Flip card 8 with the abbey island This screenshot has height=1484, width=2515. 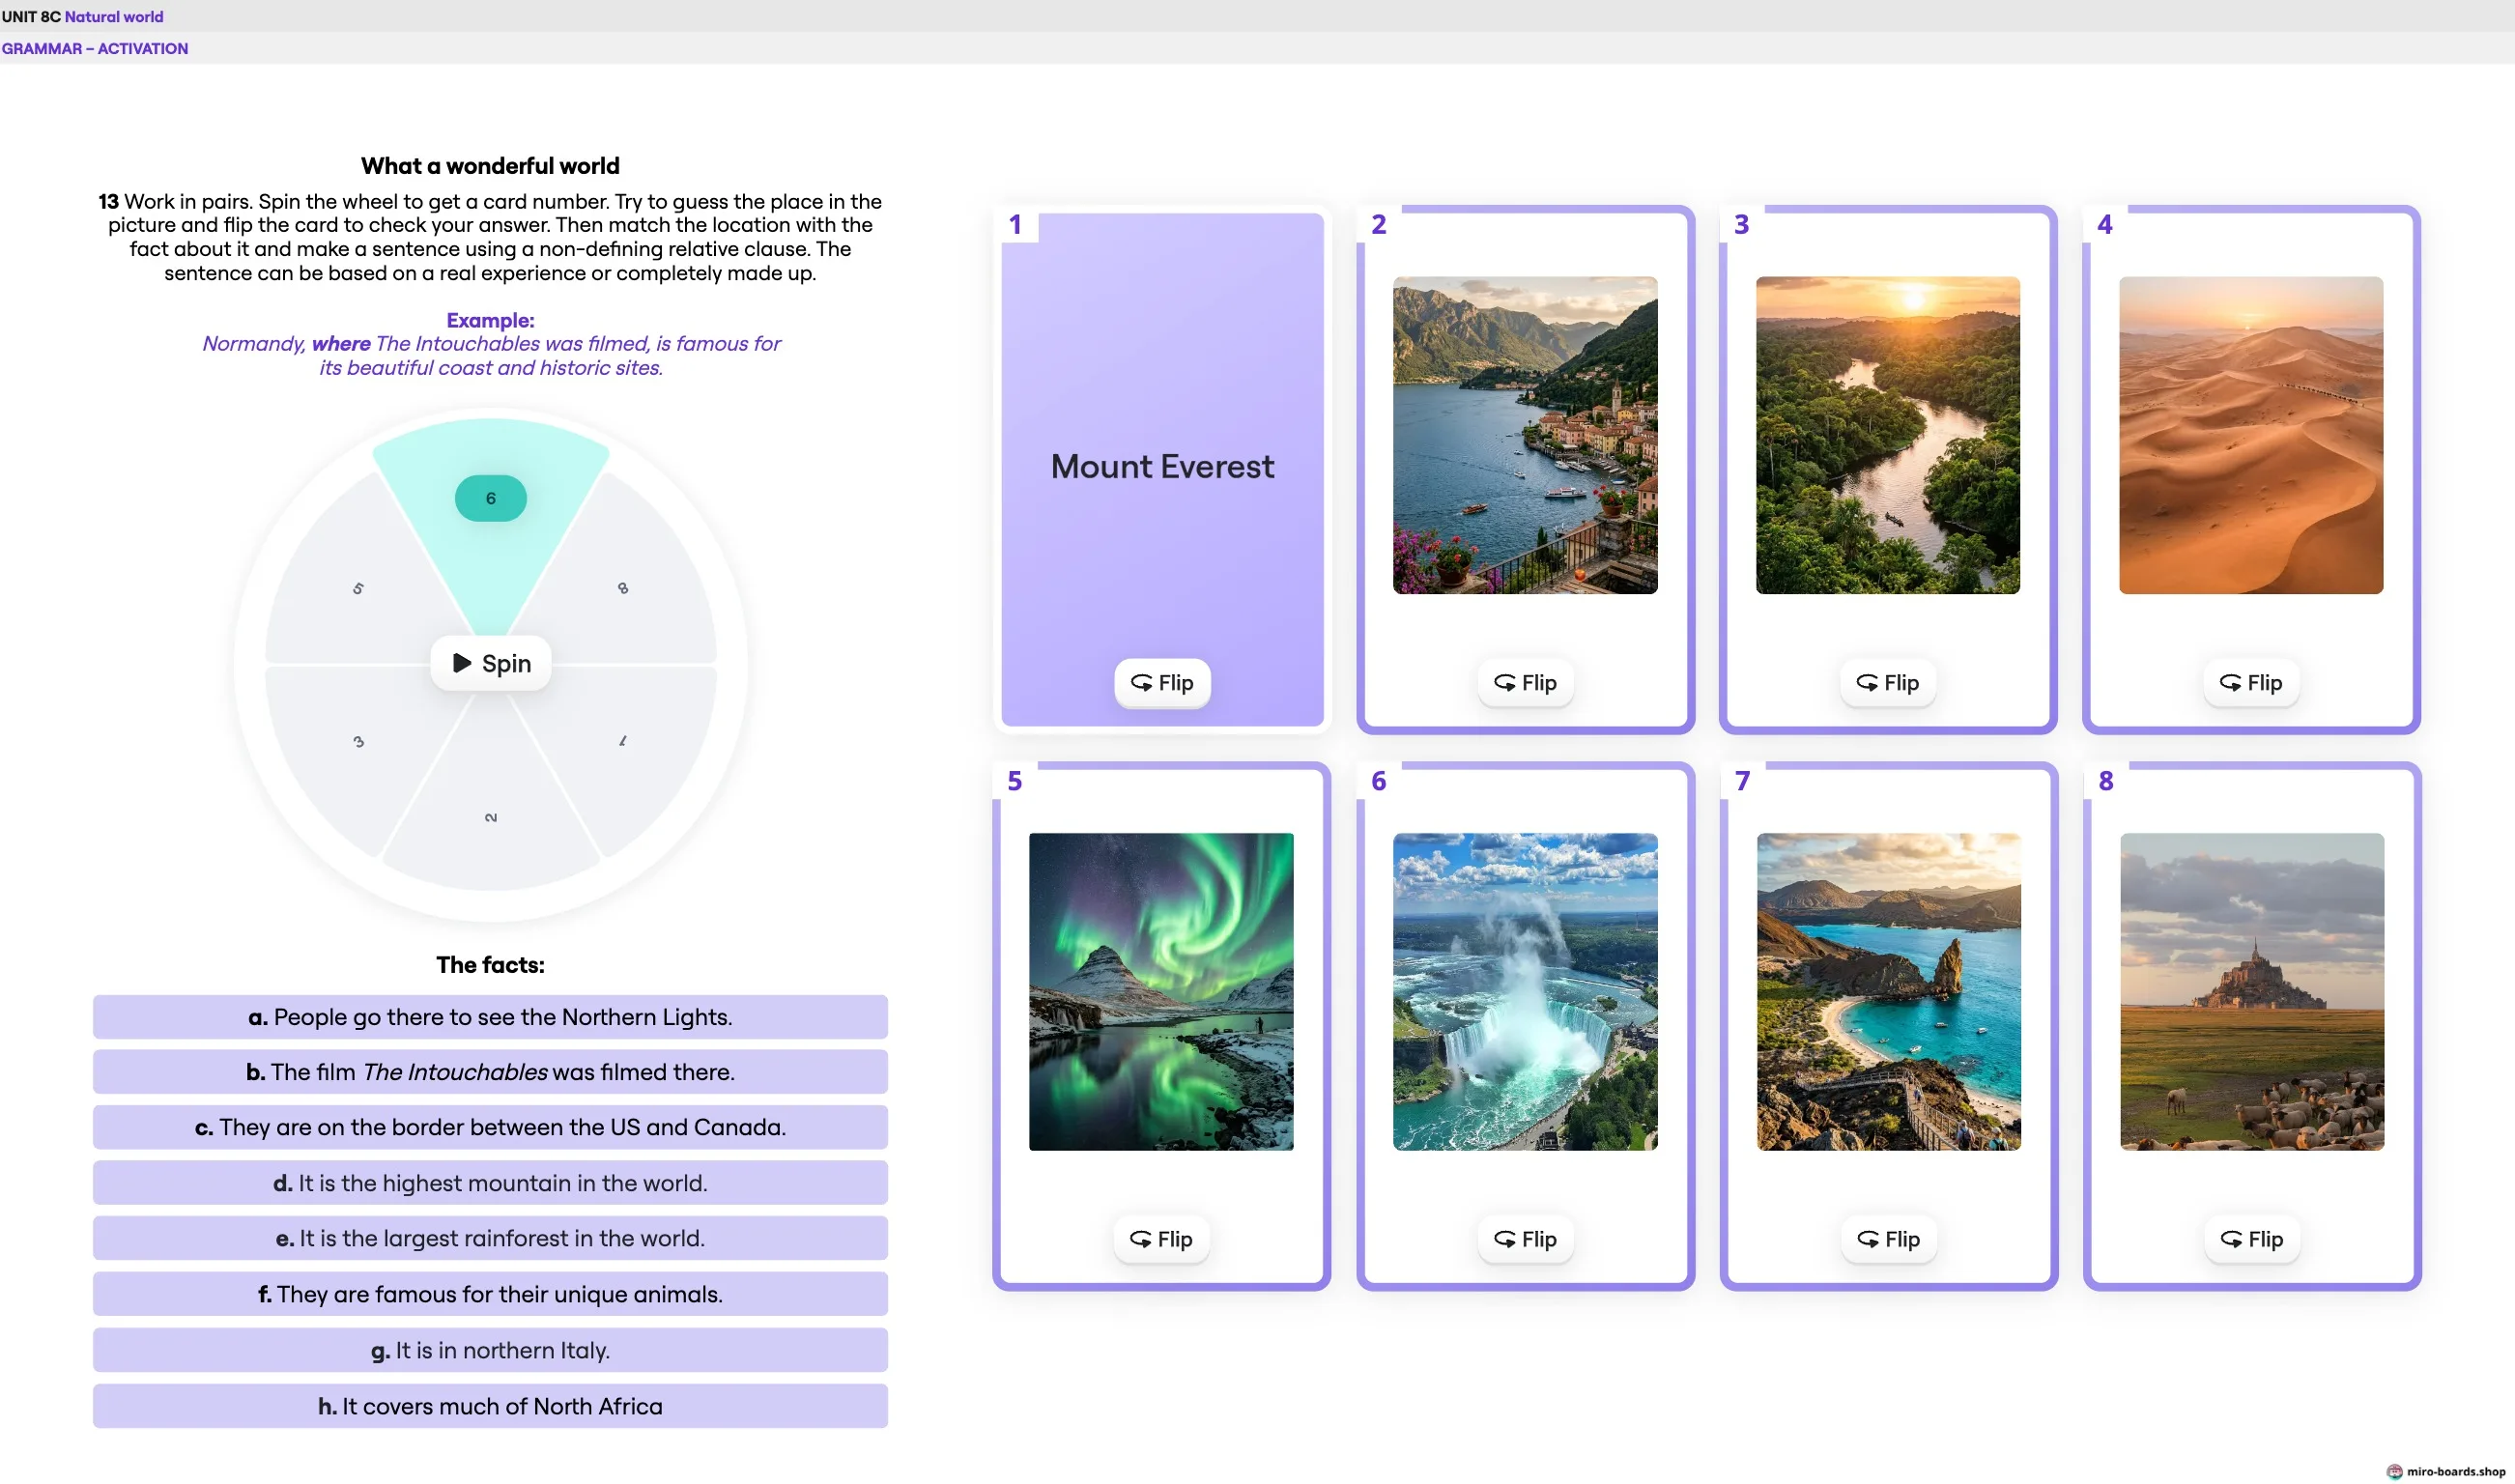(2252, 1239)
